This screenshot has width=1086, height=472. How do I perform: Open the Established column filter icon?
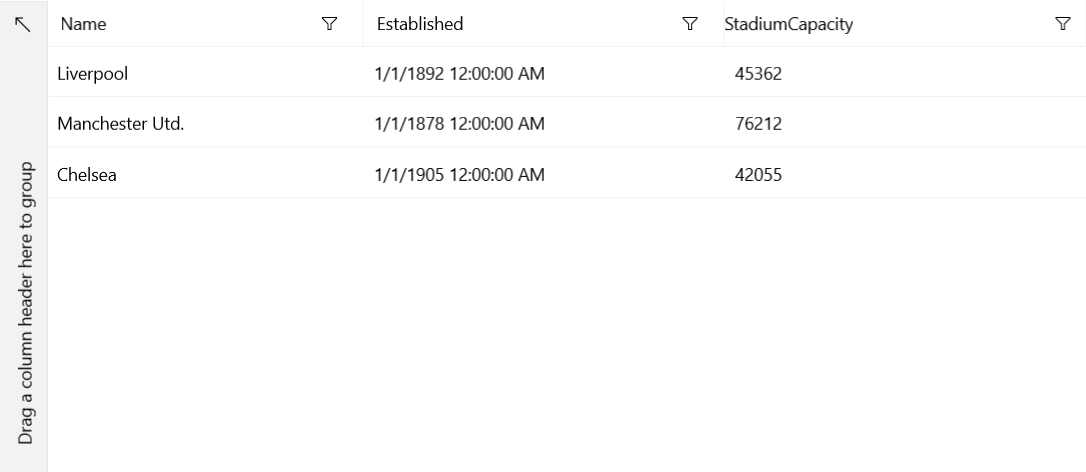[689, 24]
